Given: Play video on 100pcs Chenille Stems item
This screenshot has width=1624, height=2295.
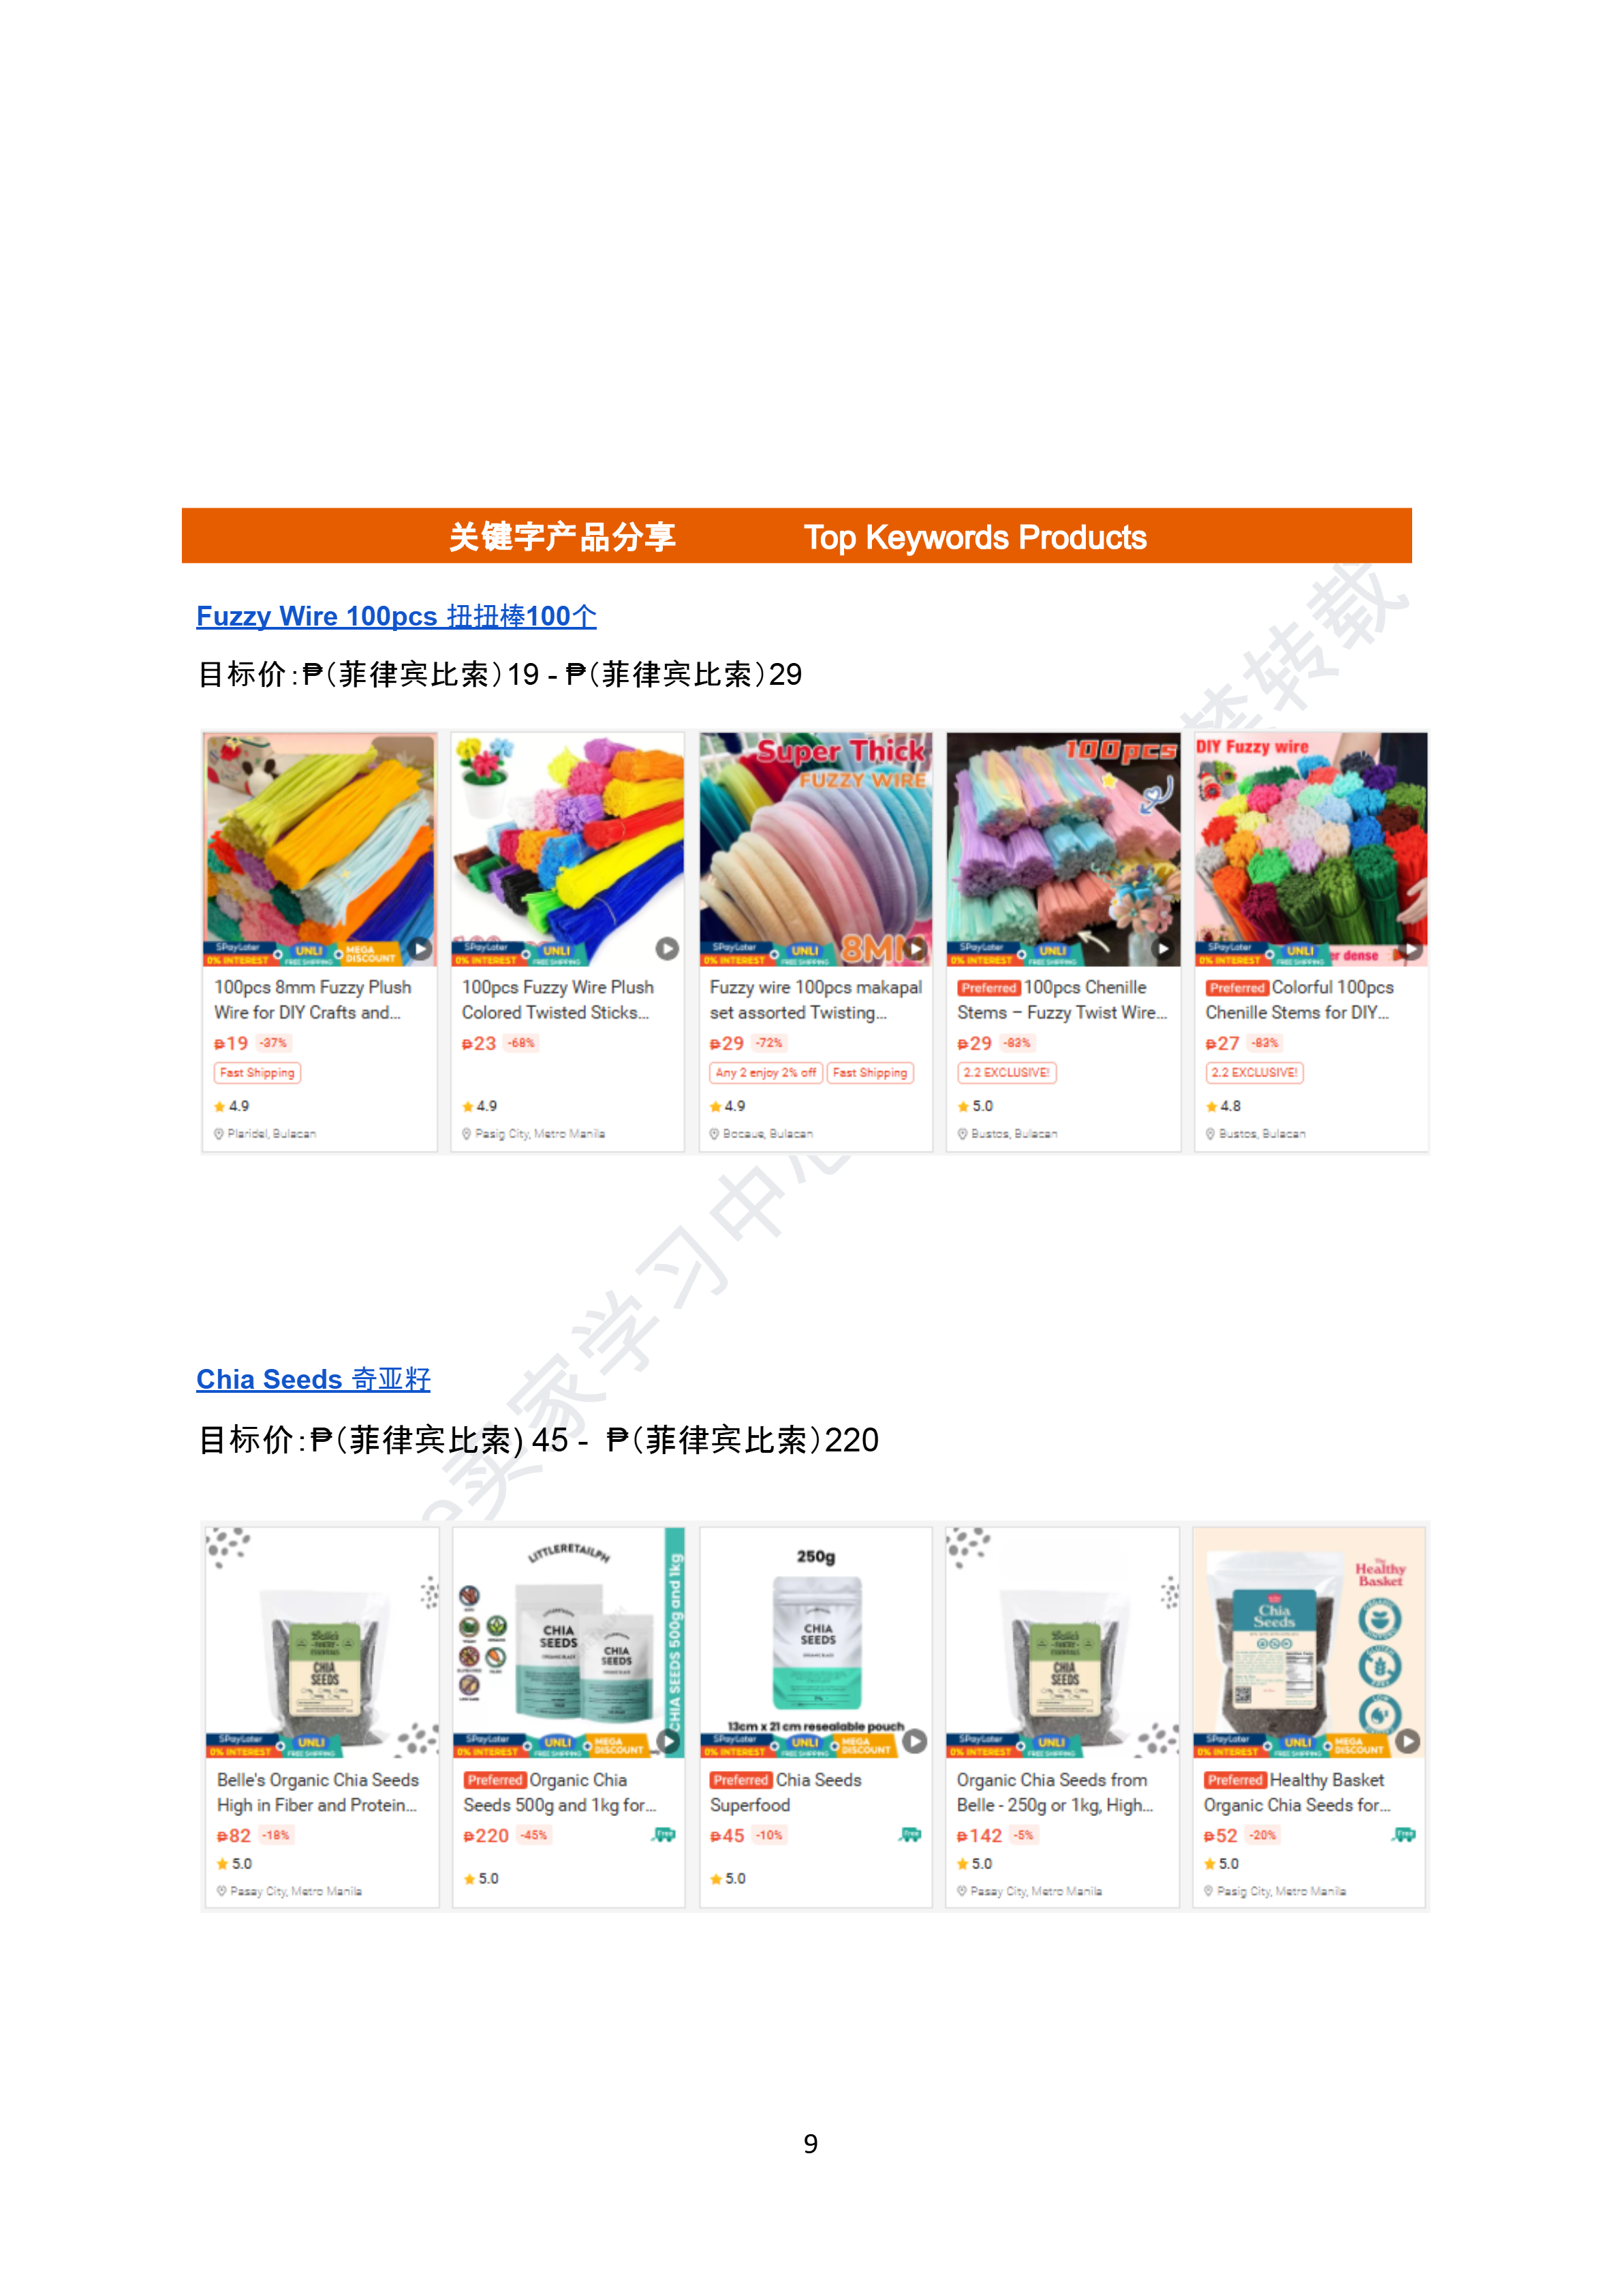Looking at the screenshot, I should point(1162,948).
